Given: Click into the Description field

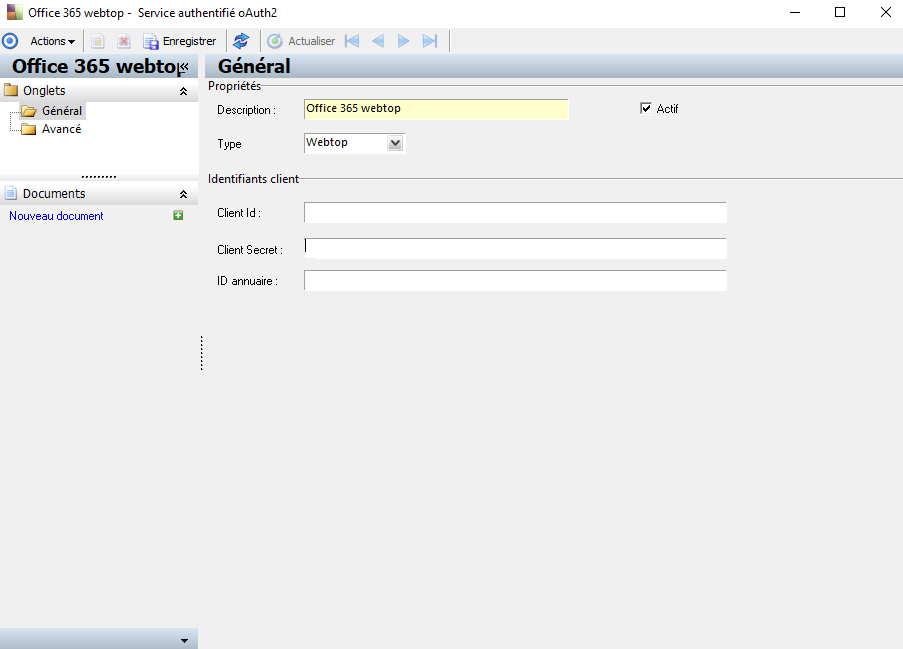Looking at the screenshot, I should (x=436, y=109).
